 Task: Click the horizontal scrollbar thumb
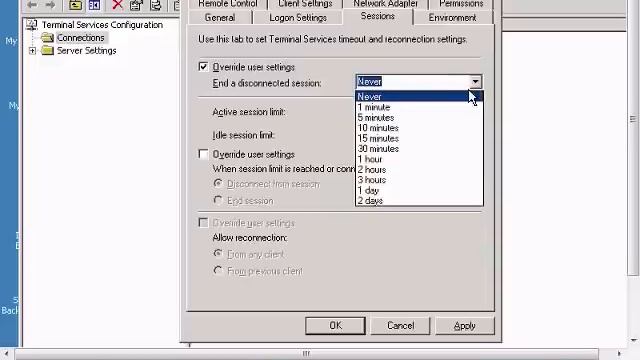[307, 353]
